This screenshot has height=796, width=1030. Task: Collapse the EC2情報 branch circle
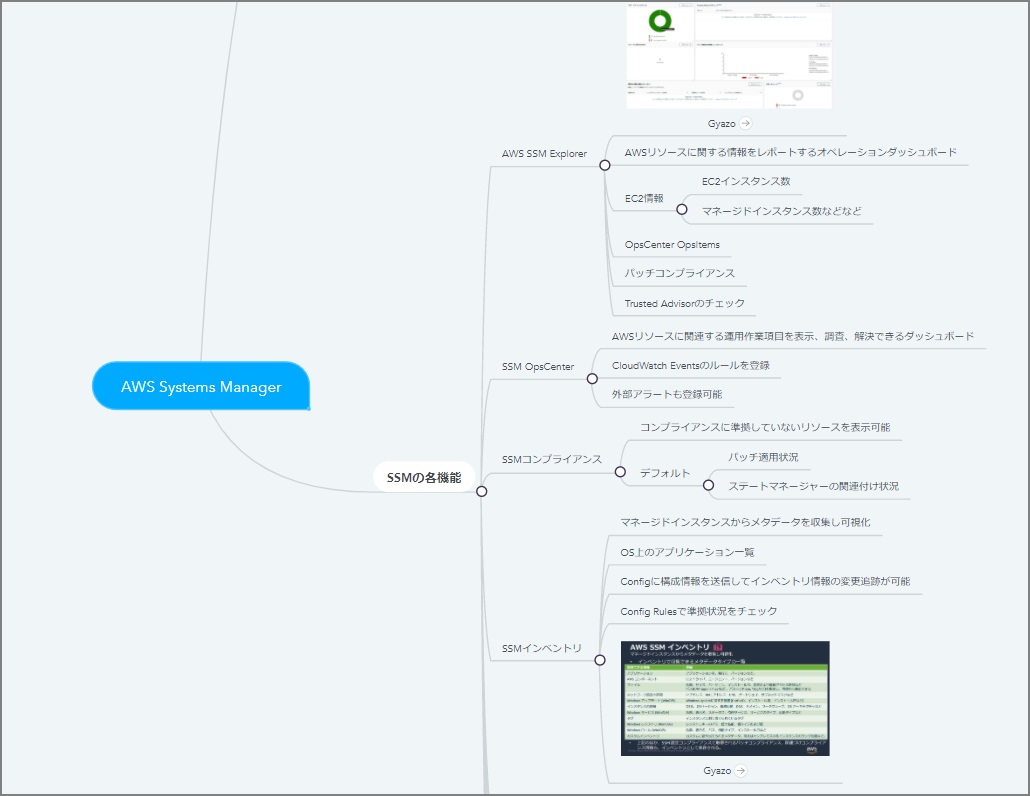point(682,209)
